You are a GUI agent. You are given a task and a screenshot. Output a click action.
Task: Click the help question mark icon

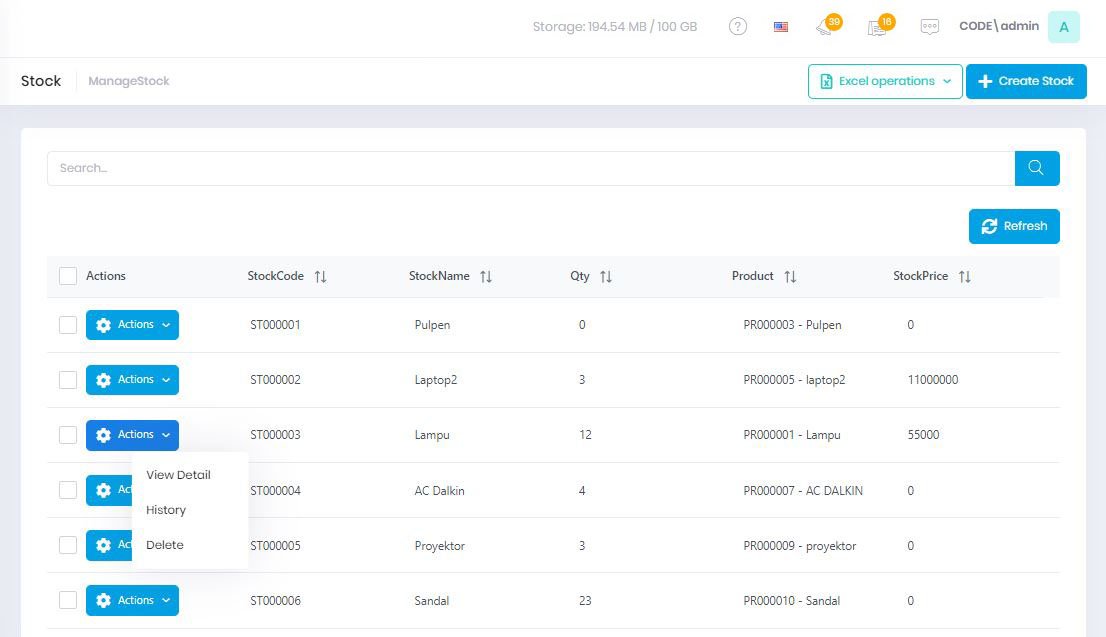(x=738, y=27)
